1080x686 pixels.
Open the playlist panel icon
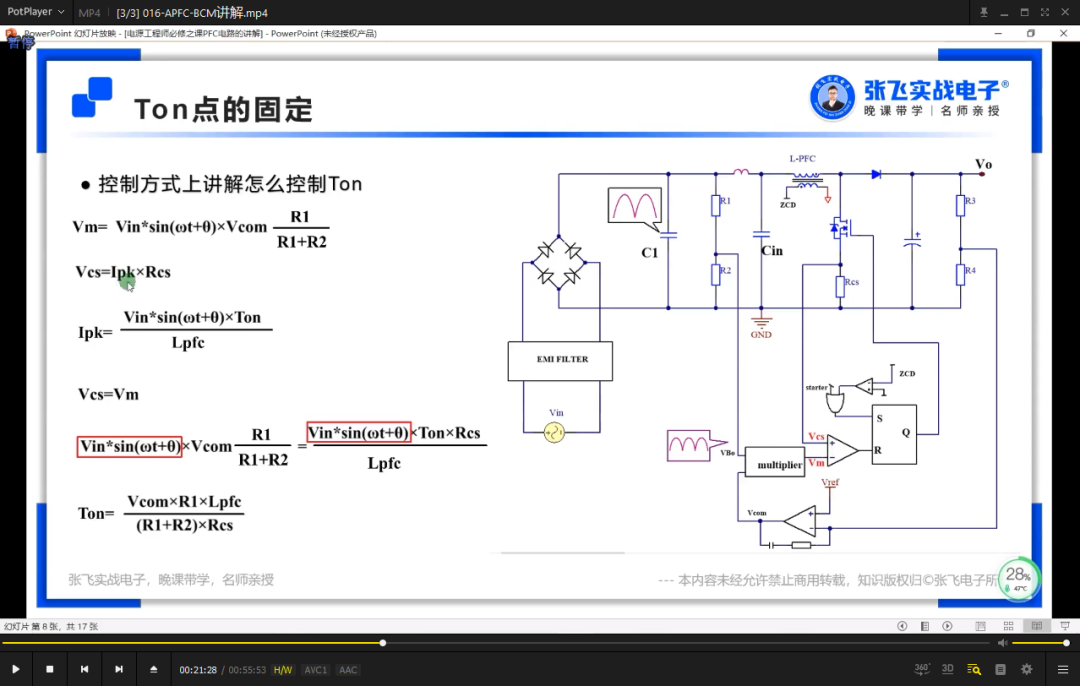click(1000, 669)
